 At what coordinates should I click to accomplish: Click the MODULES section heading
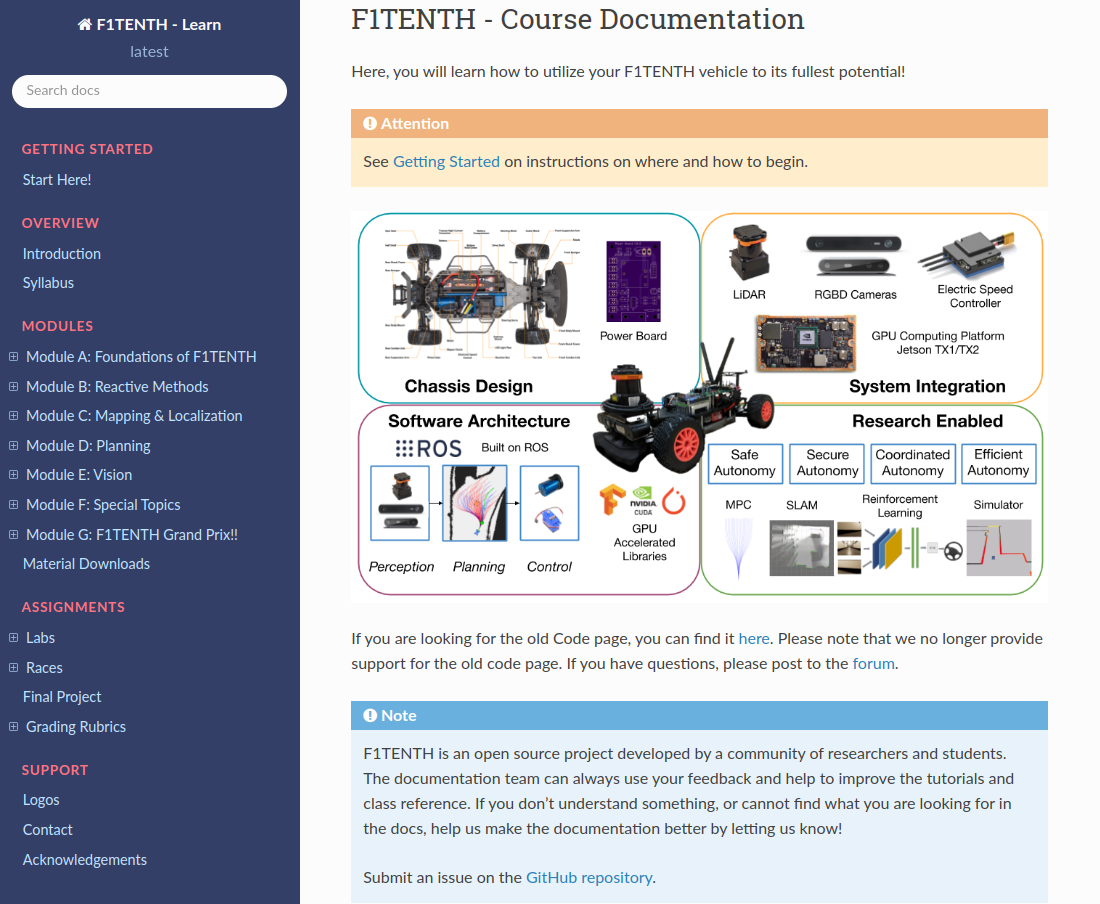pos(58,326)
